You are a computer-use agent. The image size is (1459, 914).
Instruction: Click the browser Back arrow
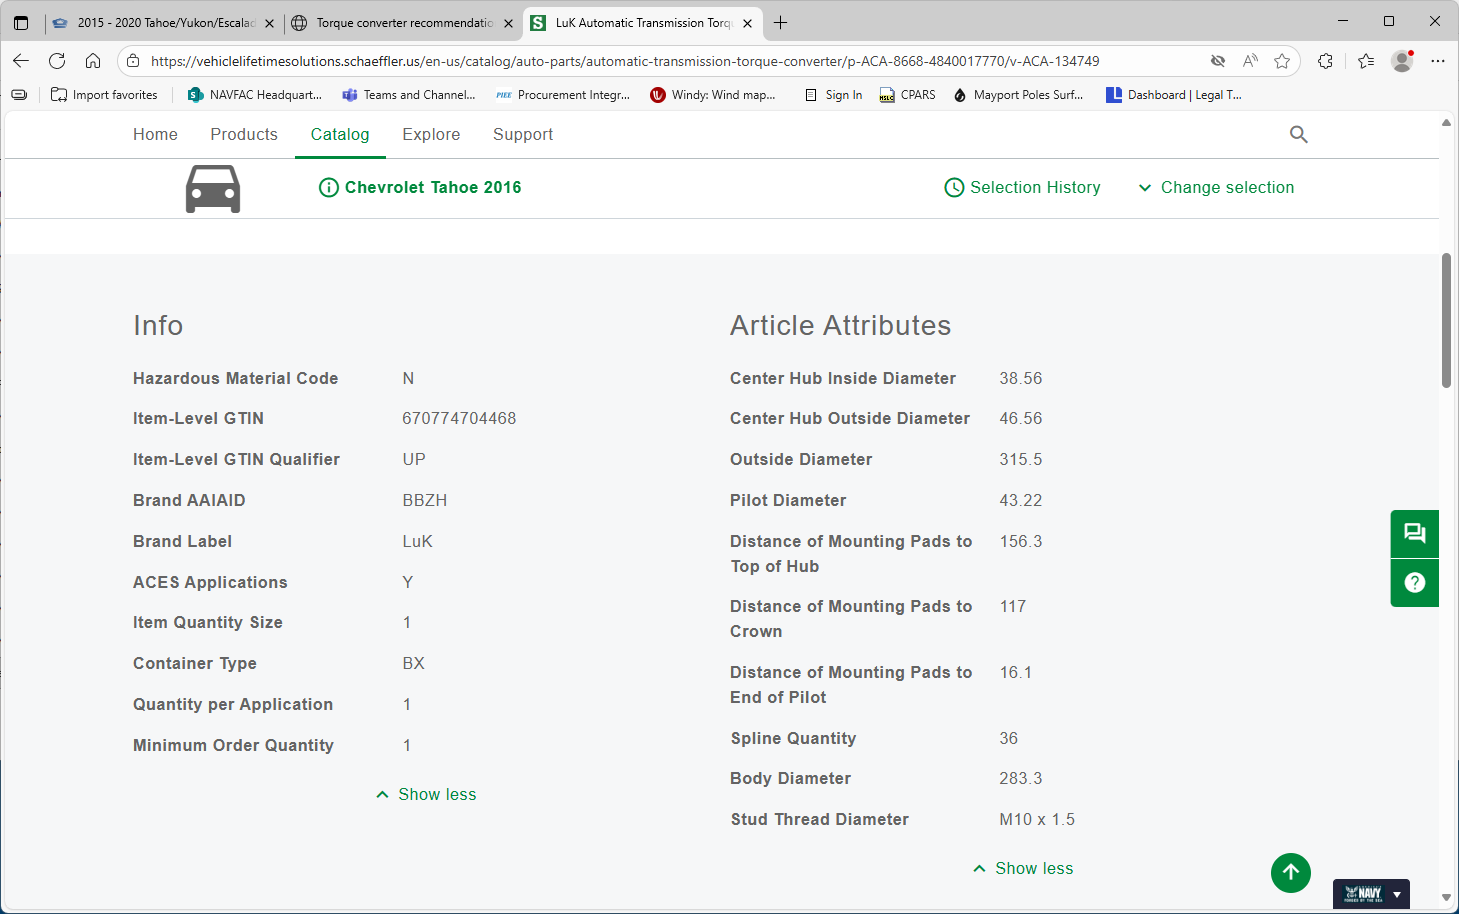tap(21, 61)
